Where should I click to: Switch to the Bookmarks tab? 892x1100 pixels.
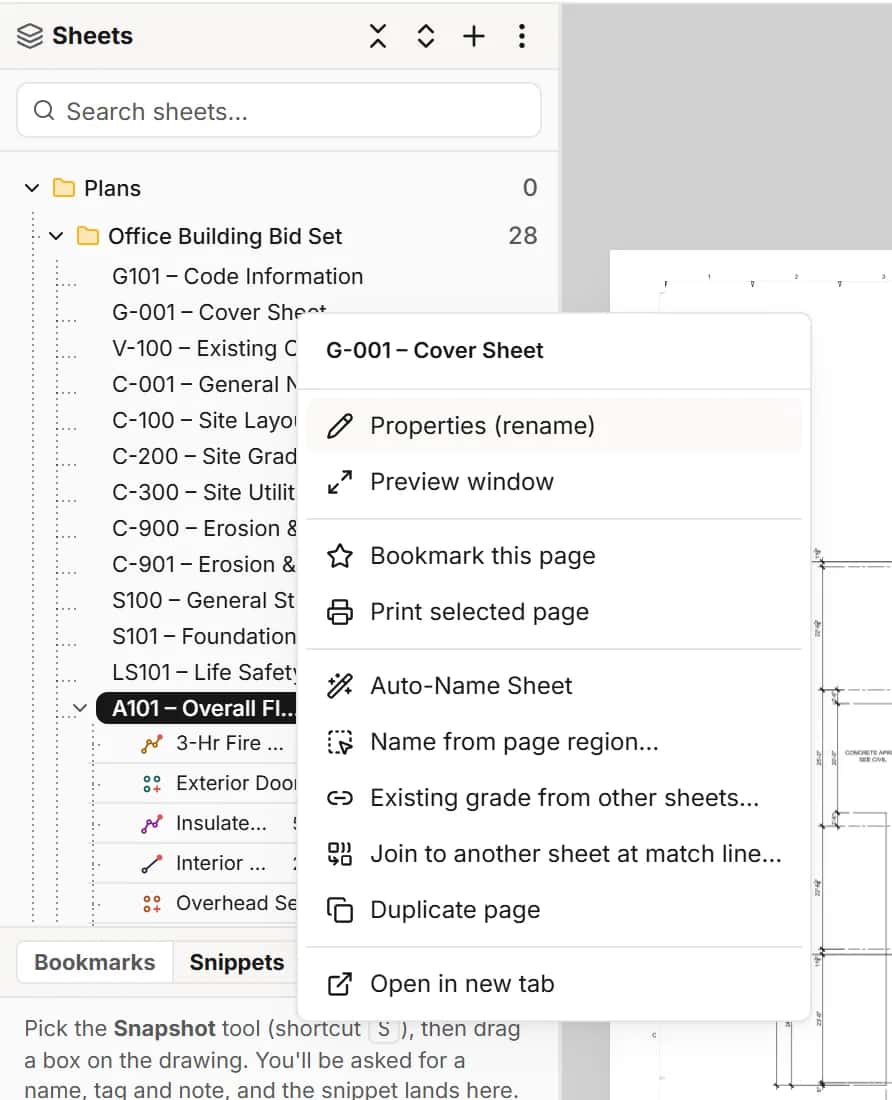pos(95,962)
